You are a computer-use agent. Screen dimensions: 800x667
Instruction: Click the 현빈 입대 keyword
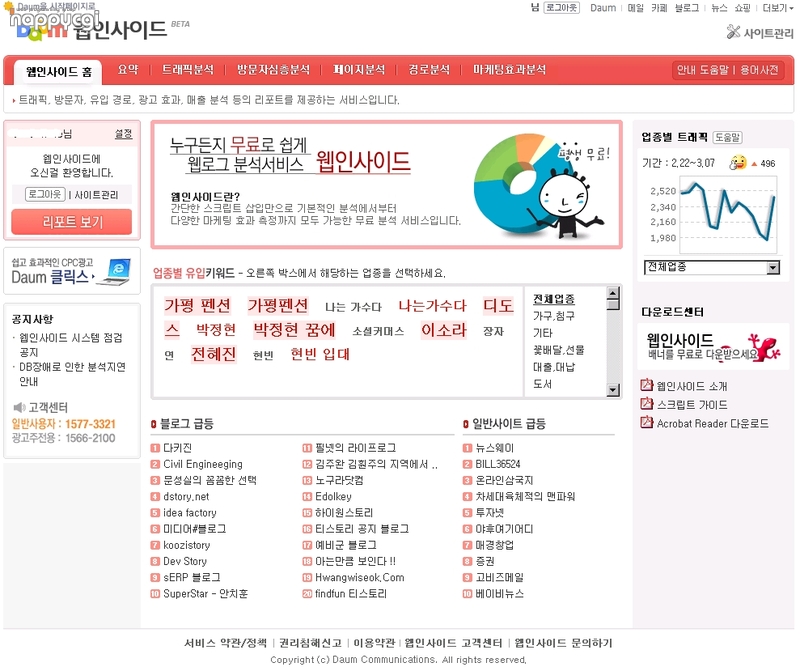pyautogui.click(x=320, y=354)
